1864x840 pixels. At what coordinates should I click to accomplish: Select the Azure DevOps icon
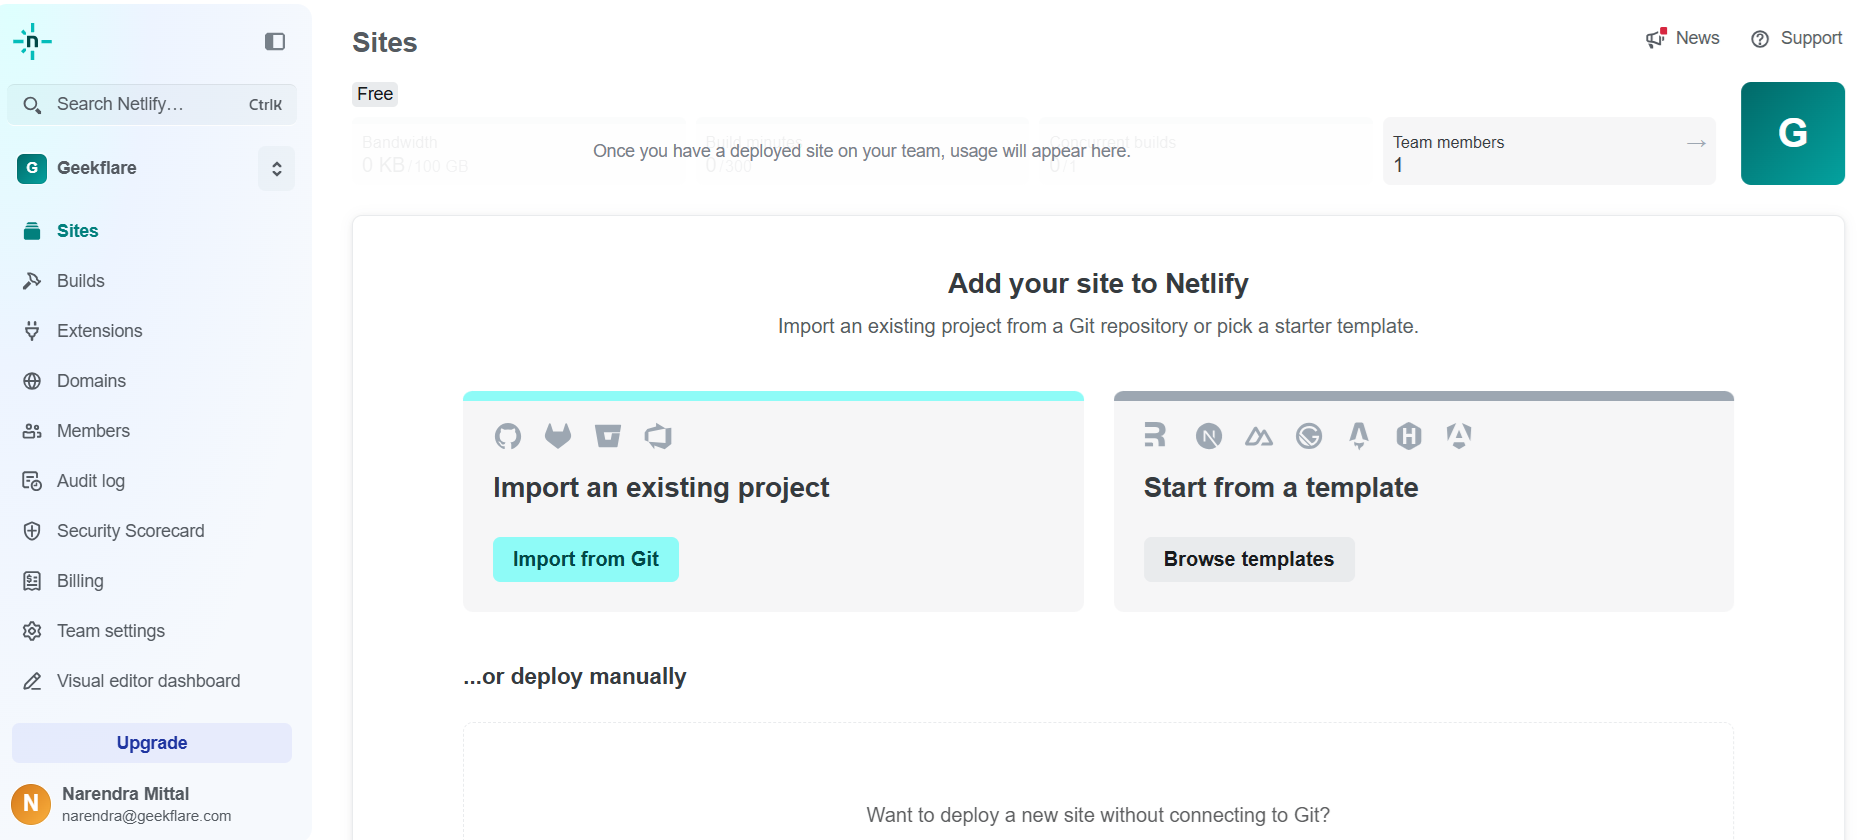point(657,436)
